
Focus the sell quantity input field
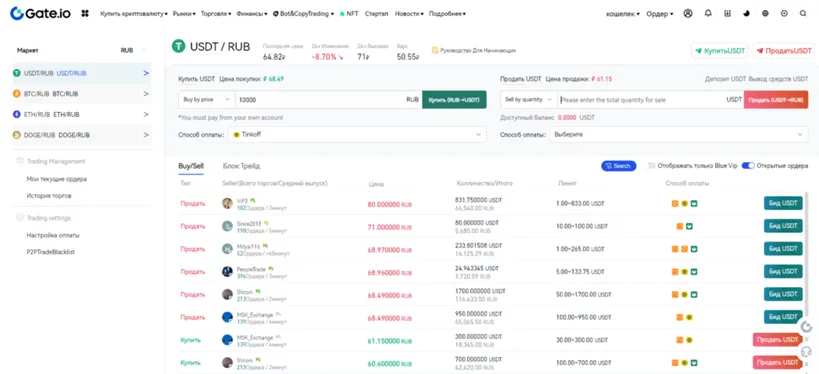[650, 99]
